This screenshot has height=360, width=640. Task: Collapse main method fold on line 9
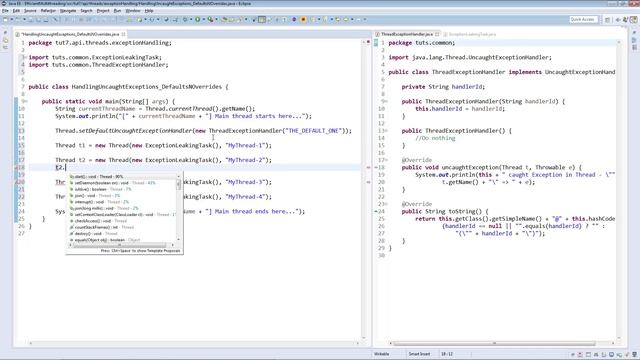pos(25,101)
